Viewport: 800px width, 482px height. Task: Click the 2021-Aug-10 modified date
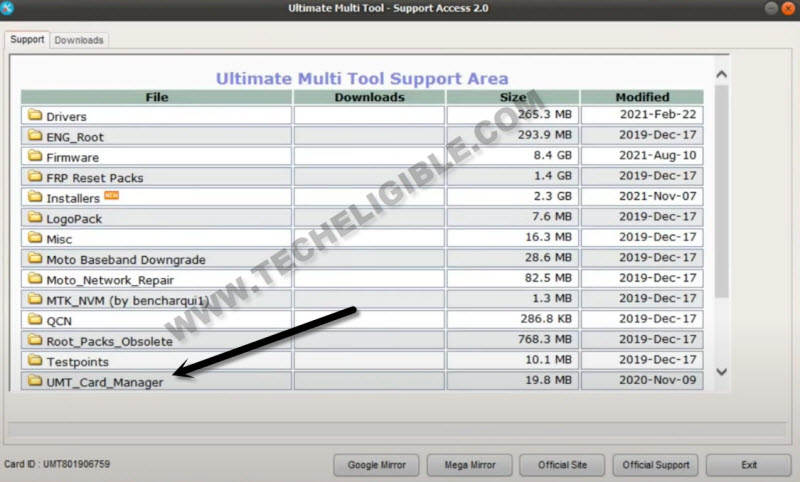click(658, 155)
